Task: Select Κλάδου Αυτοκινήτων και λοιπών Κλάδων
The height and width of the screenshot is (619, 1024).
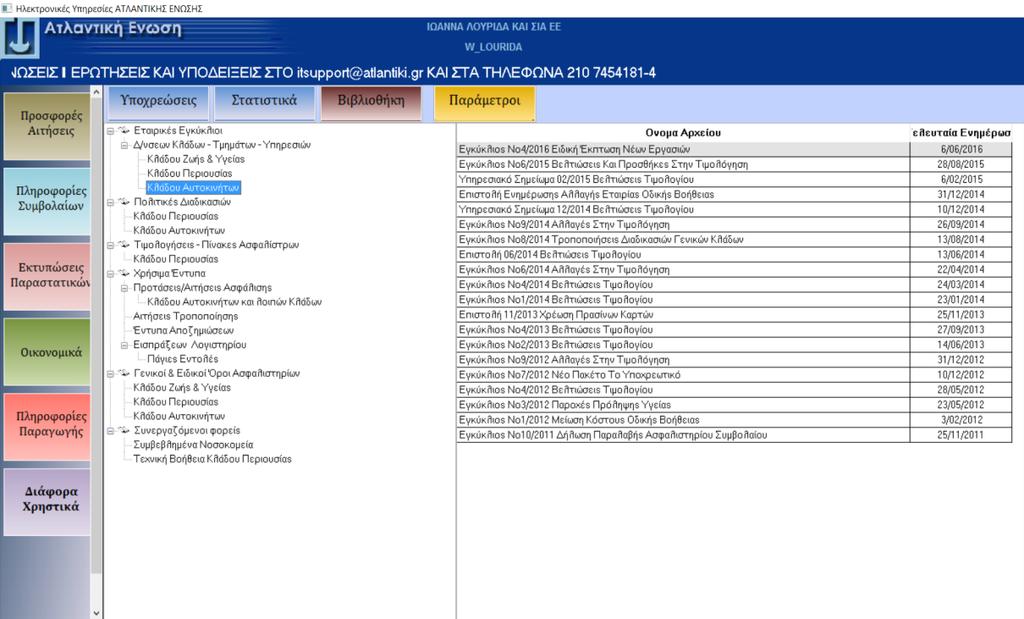Action: 234,302
